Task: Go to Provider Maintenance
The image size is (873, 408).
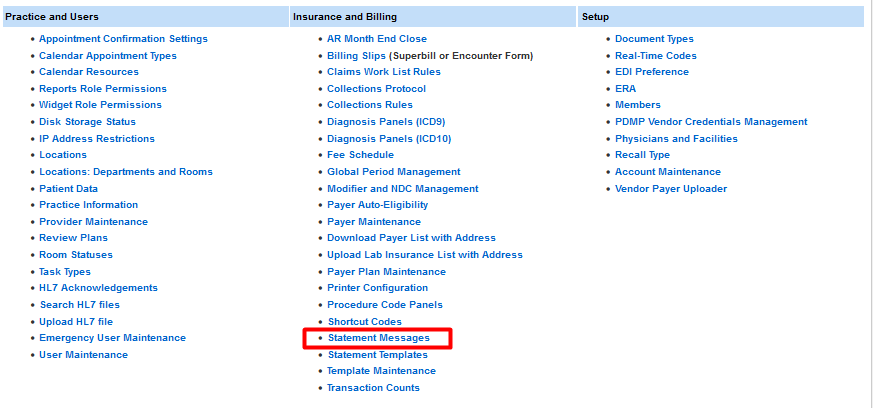Action: 93,222
